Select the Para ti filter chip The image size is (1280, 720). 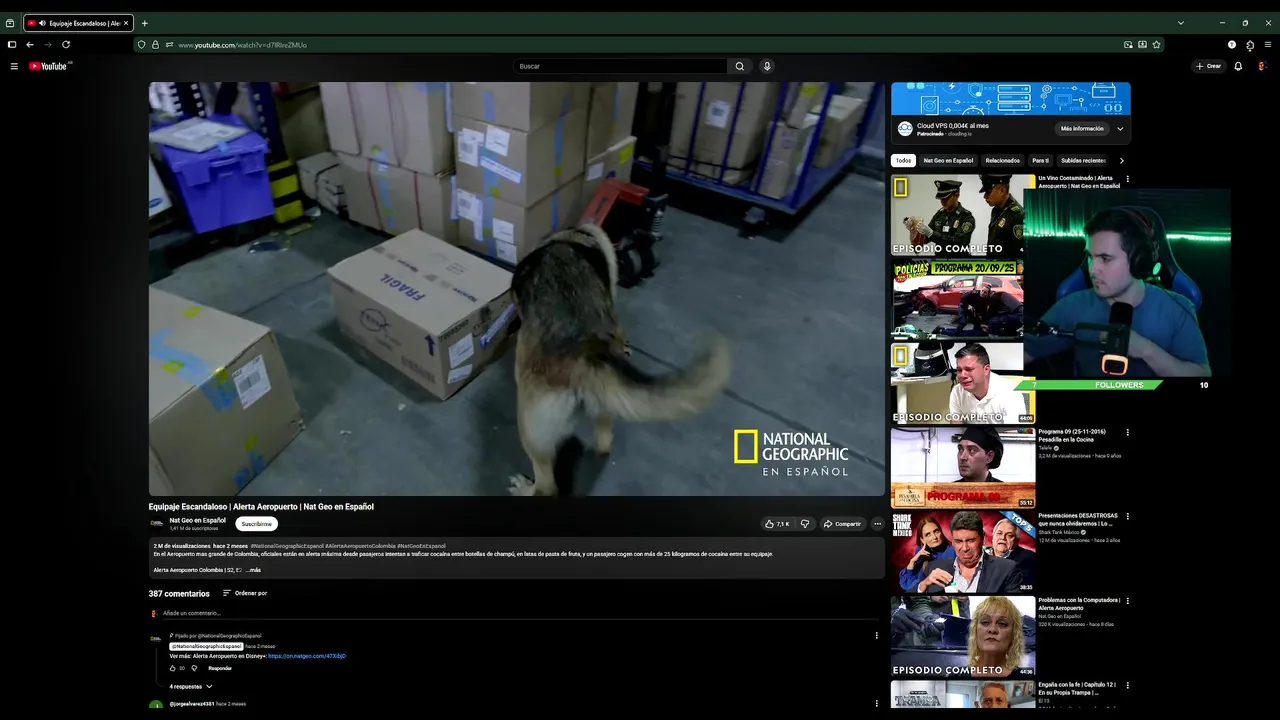tap(1040, 160)
